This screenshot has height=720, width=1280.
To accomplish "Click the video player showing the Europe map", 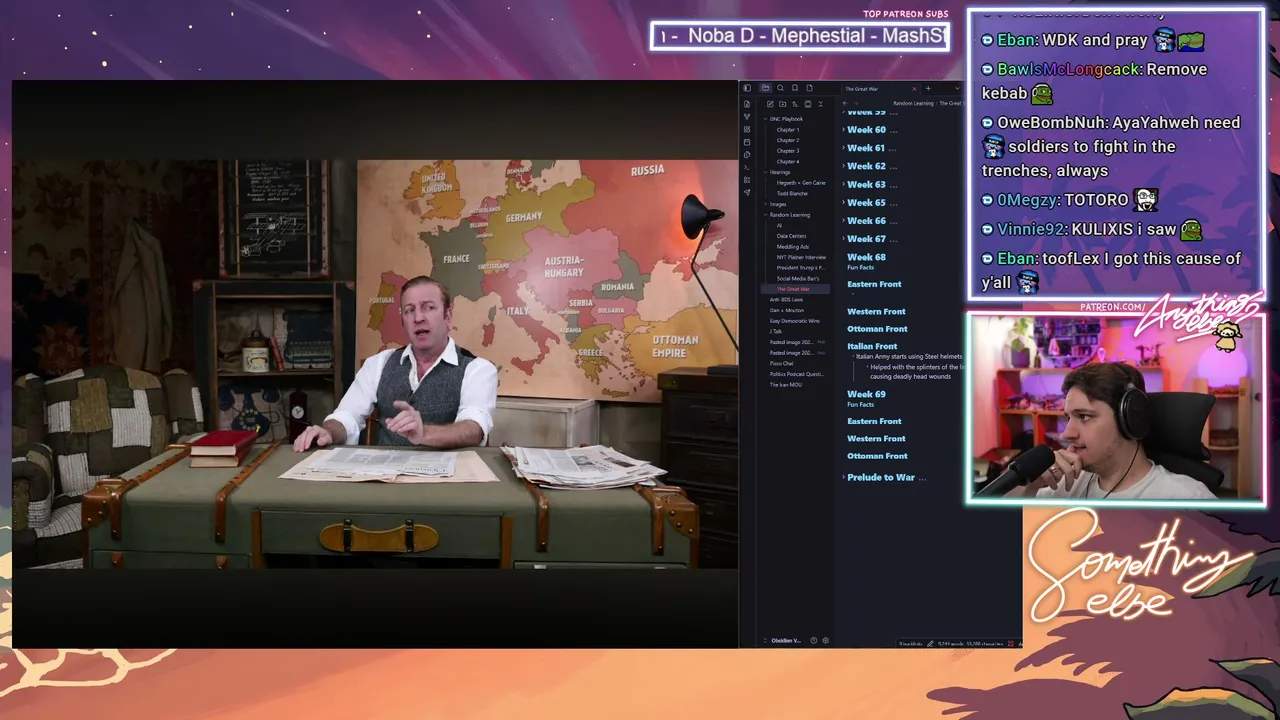I will 375,364.
